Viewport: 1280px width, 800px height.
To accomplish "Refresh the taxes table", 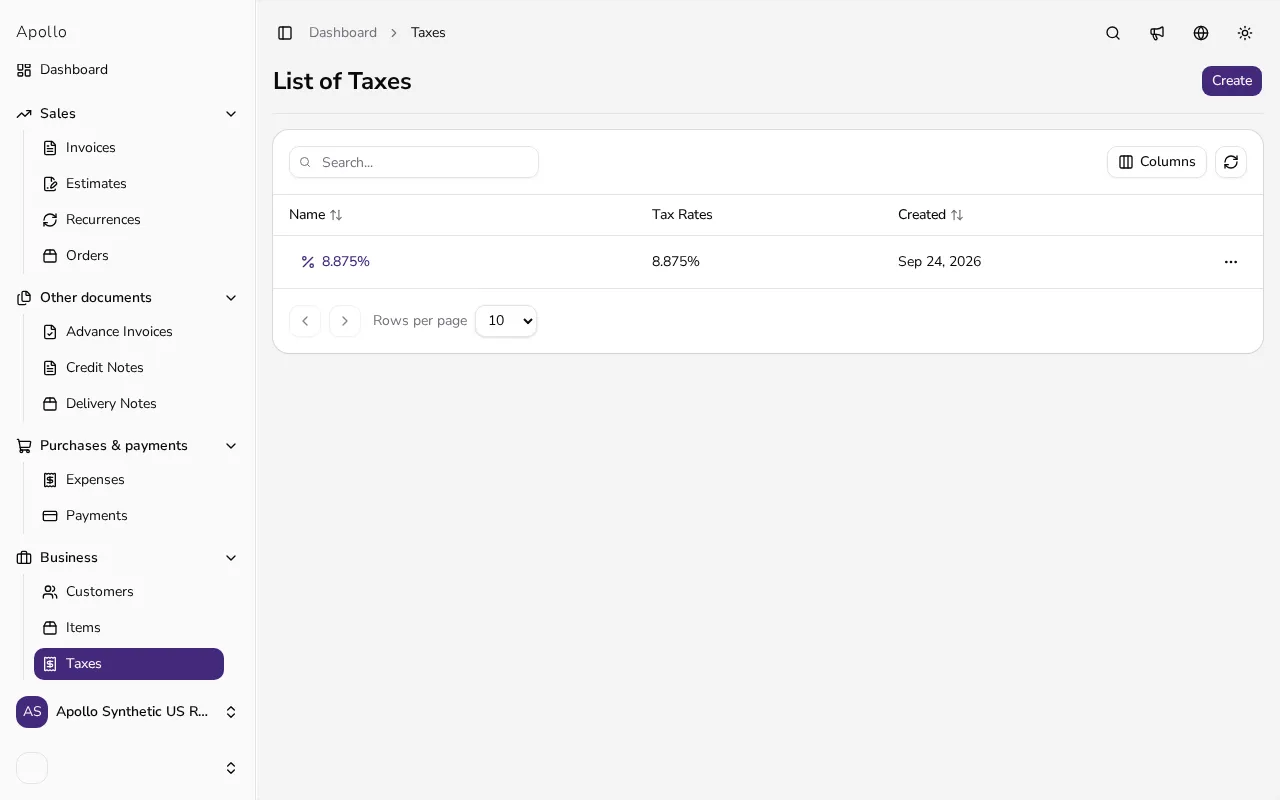I will tap(1231, 162).
